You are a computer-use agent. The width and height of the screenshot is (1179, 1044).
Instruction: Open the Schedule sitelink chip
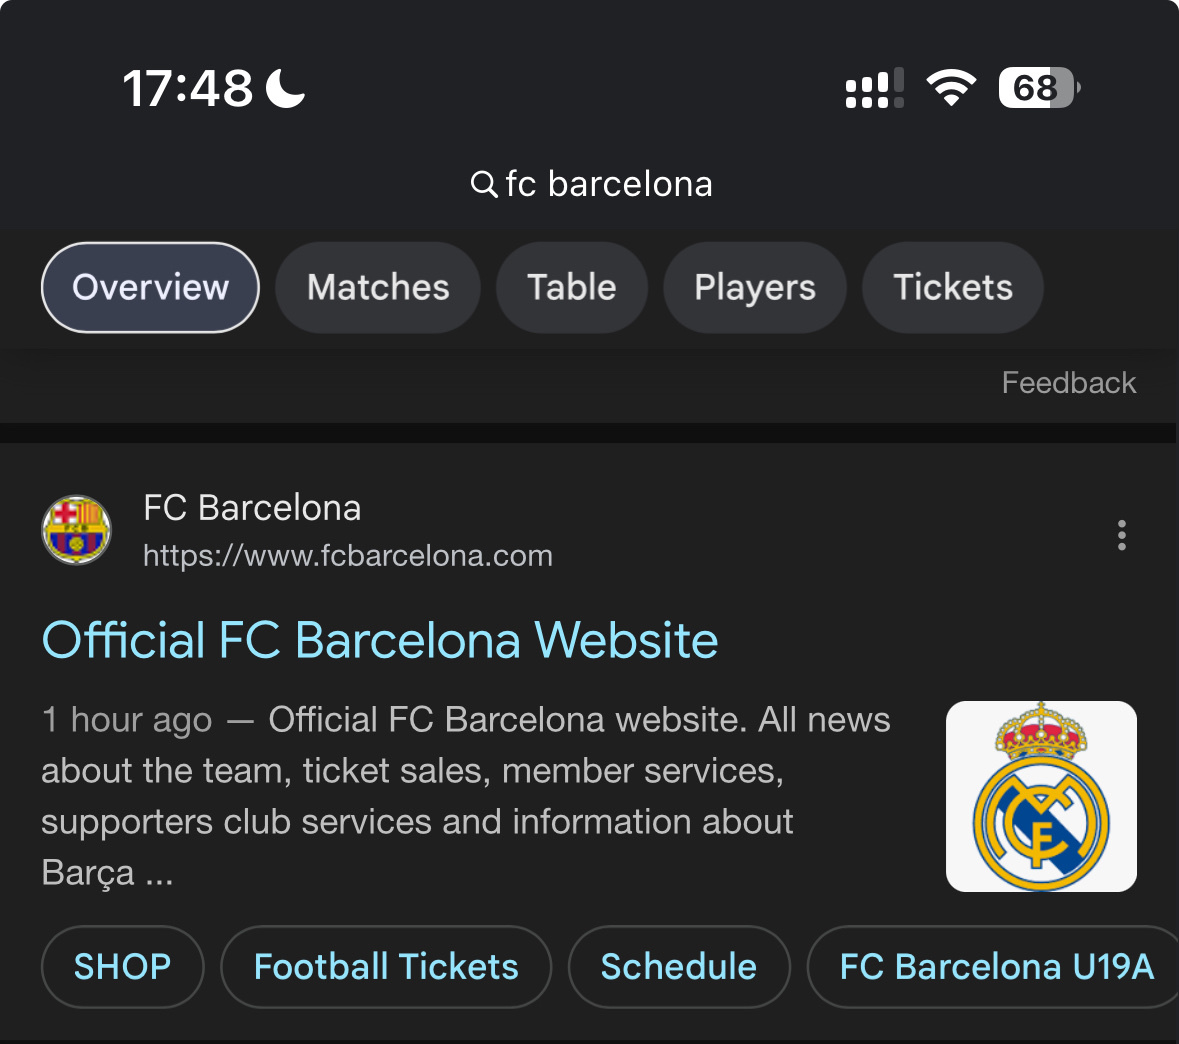point(679,967)
